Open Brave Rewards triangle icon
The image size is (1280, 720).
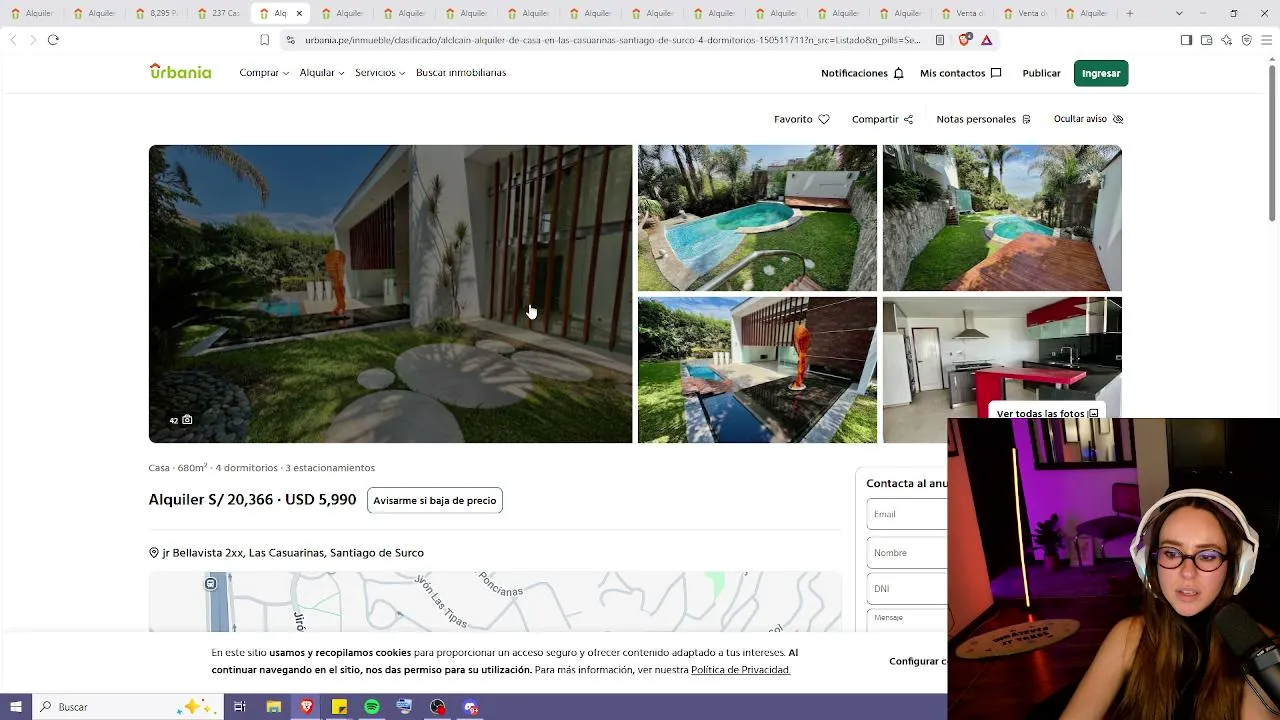[x=986, y=40]
